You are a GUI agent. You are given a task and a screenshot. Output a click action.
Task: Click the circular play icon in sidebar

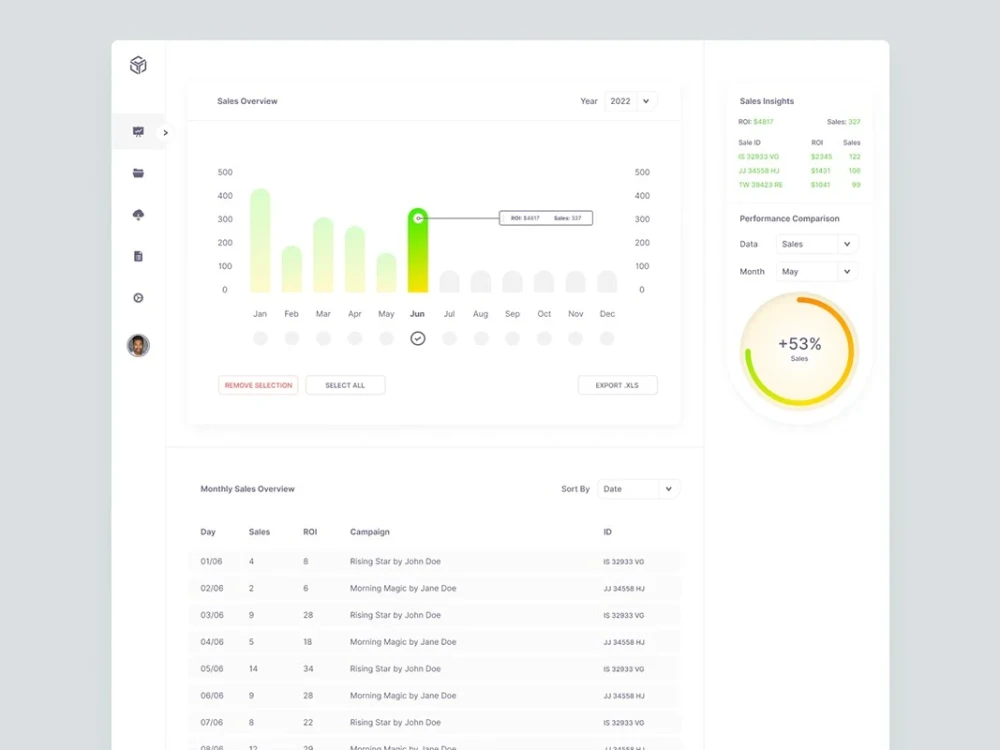(138, 298)
